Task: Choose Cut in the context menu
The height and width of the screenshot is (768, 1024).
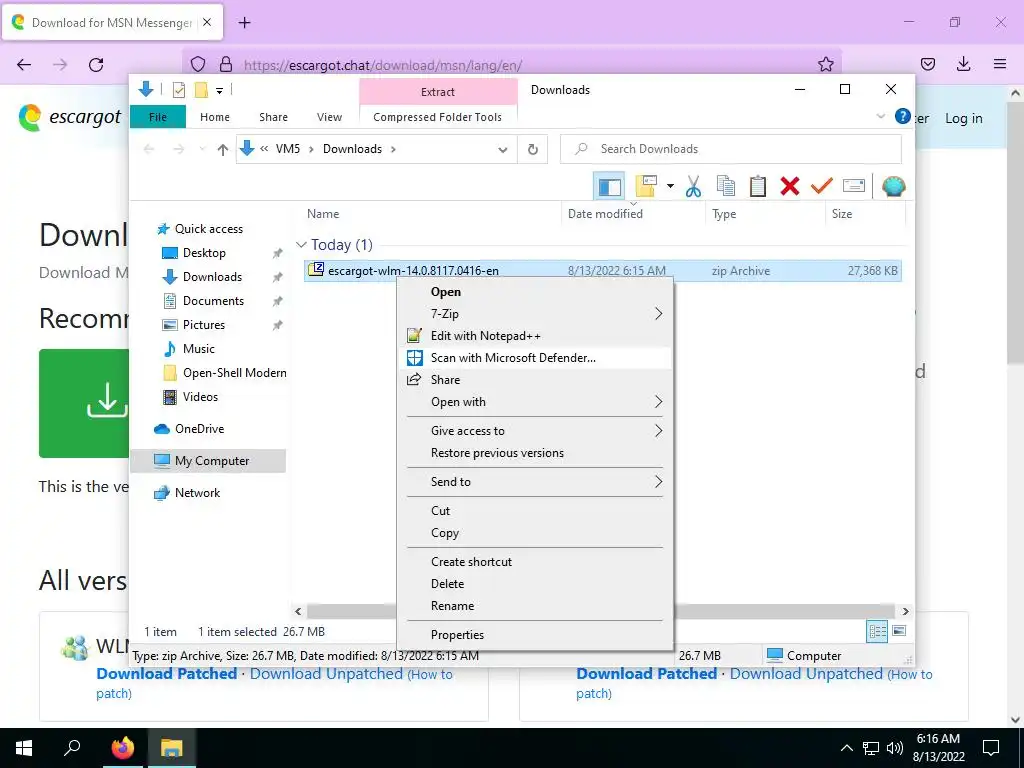Action: click(535, 511)
